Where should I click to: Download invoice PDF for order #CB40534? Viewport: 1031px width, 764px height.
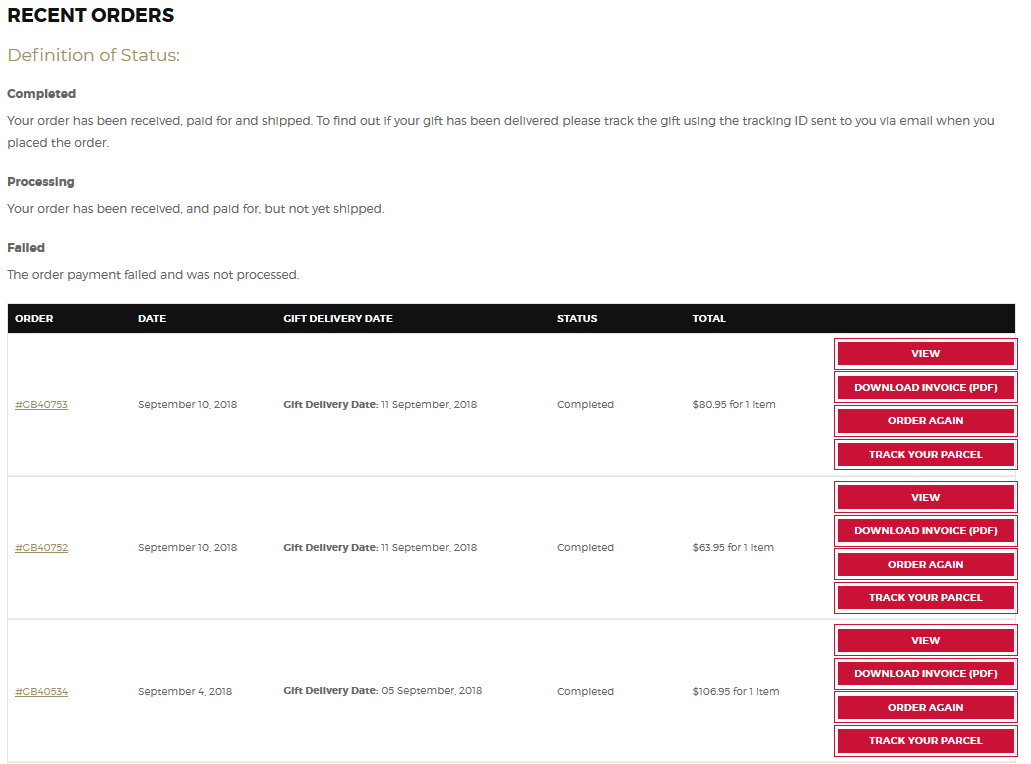tap(925, 674)
